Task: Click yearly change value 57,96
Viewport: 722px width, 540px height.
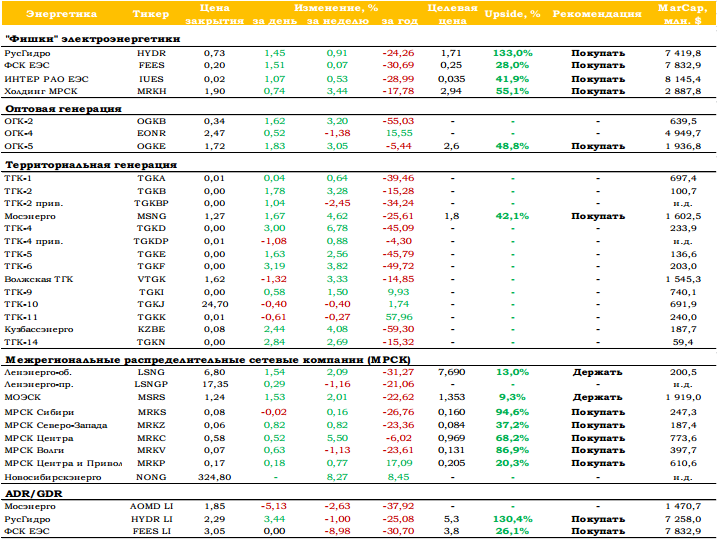Action: point(400,317)
